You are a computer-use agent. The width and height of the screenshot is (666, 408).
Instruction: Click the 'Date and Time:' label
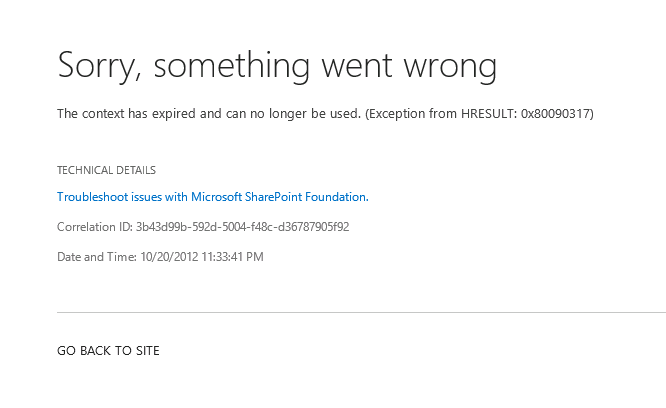(x=97, y=257)
